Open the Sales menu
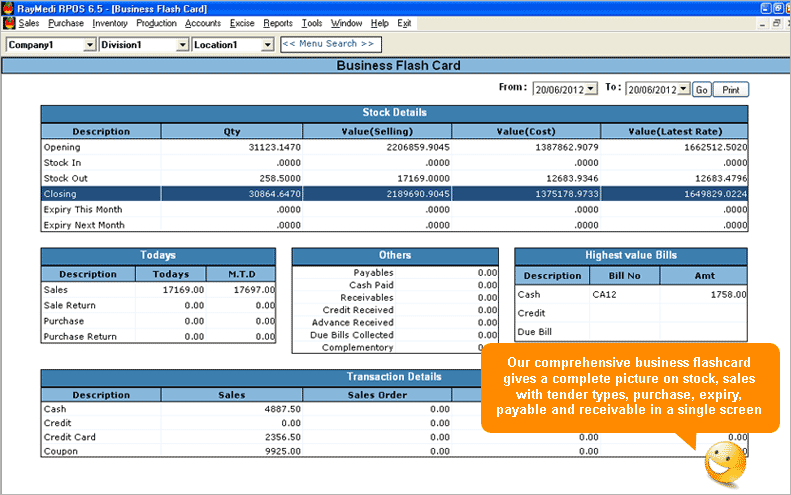 29,22
